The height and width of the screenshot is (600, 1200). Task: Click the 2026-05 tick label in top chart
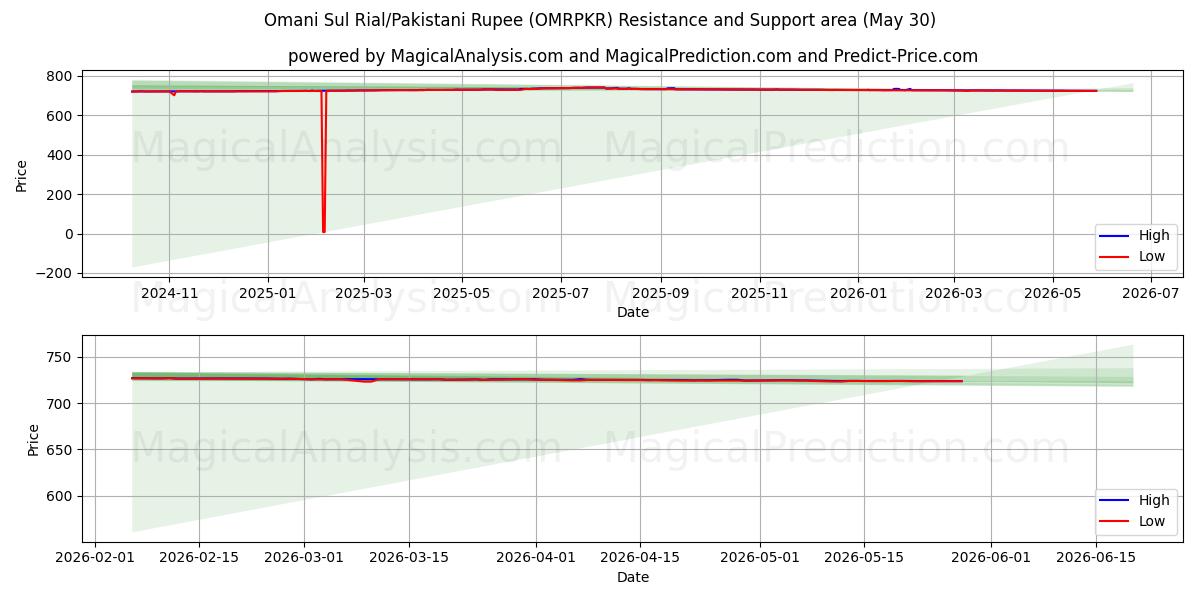click(1052, 293)
